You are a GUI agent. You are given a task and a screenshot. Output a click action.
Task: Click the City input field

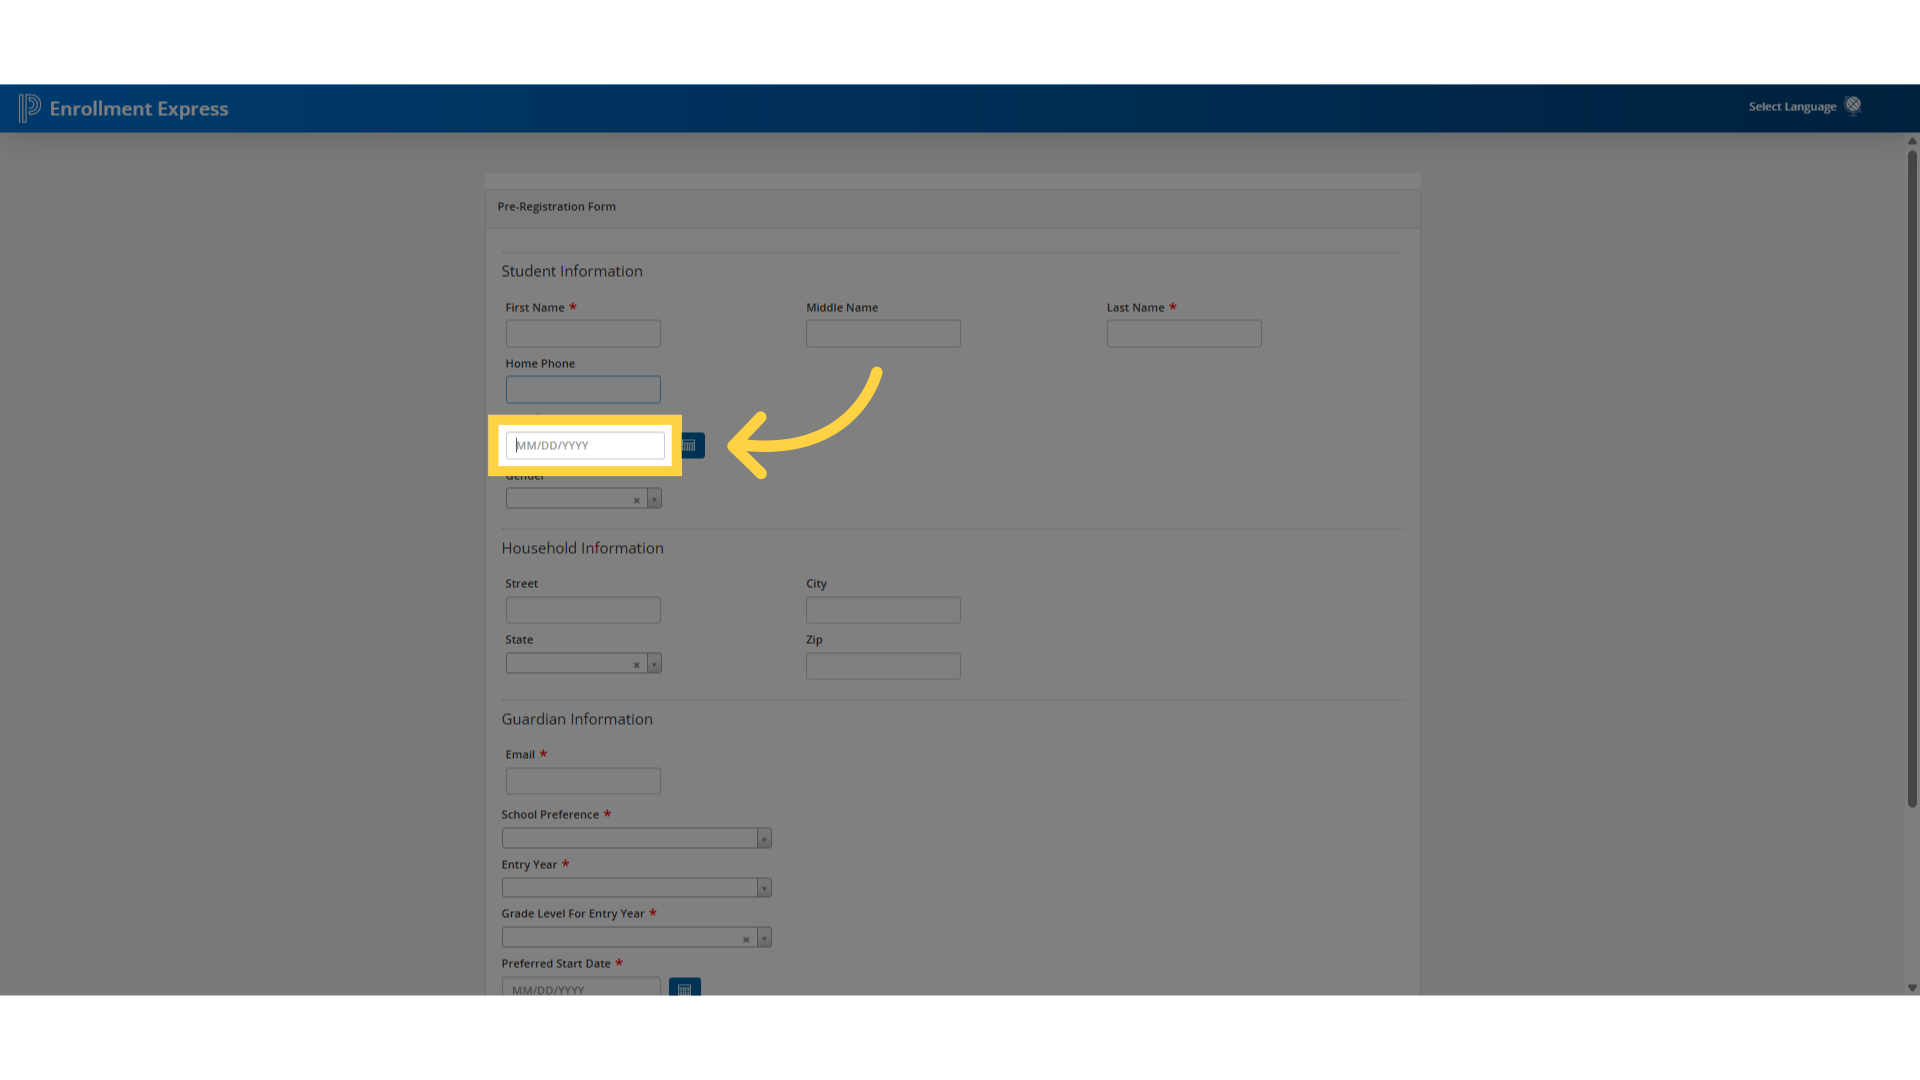pos(883,610)
